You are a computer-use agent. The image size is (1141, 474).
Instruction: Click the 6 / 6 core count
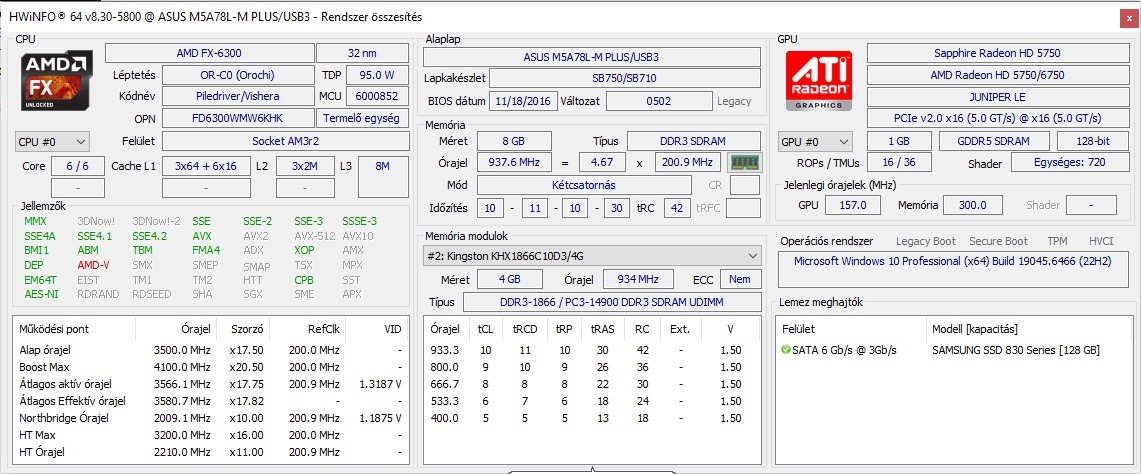pyautogui.click(x=78, y=166)
